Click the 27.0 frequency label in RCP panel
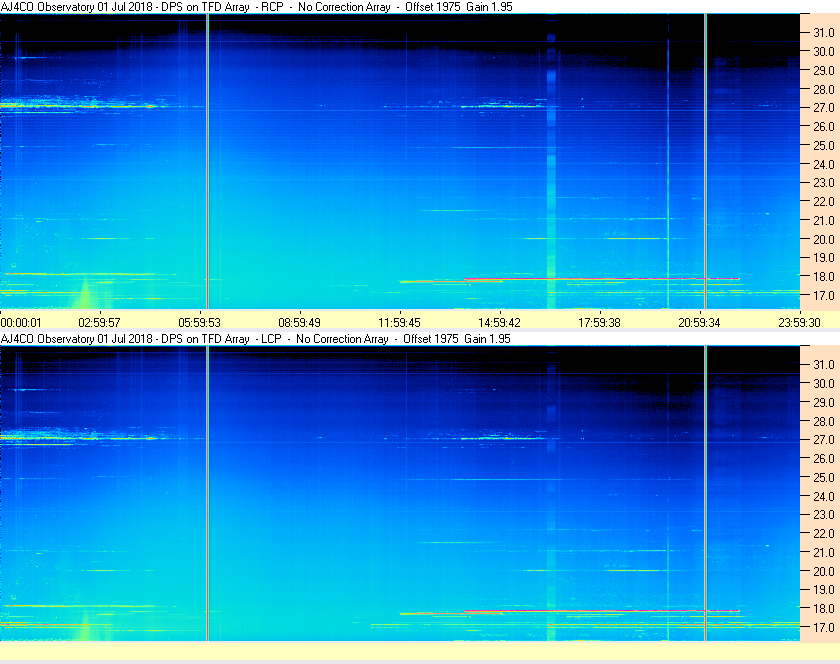Image resolution: width=840 pixels, height=664 pixels. 824,108
